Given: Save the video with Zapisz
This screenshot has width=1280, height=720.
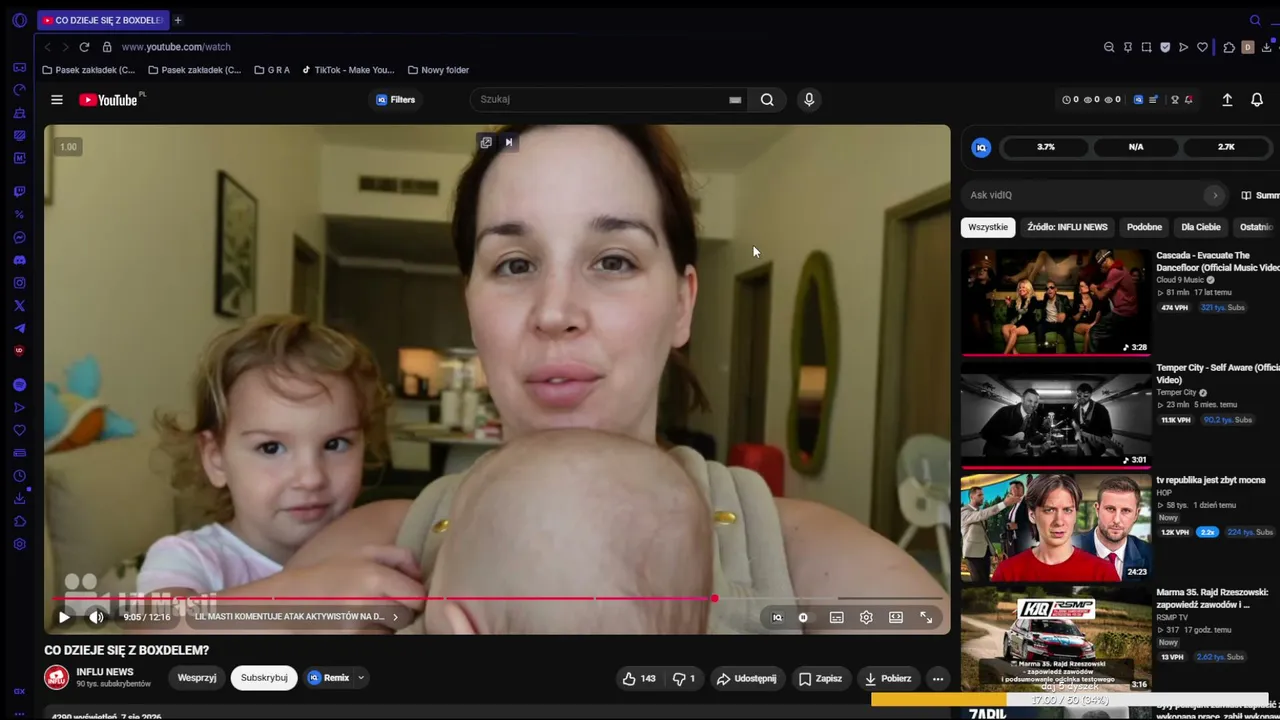Looking at the screenshot, I should [x=820, y=679].
